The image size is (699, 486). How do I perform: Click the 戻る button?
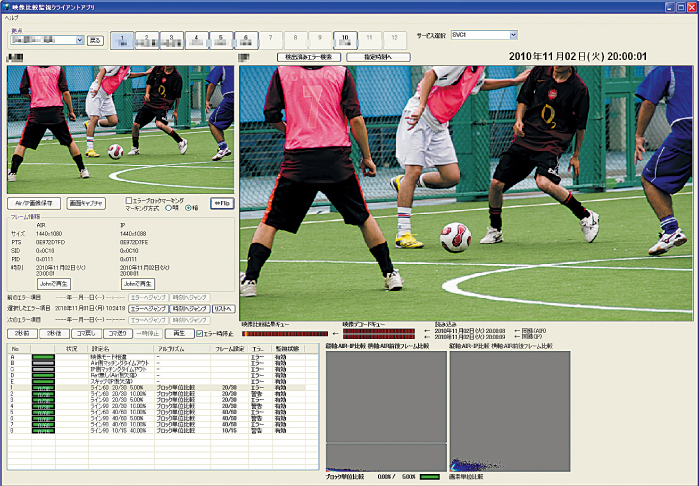pos(96,40)
